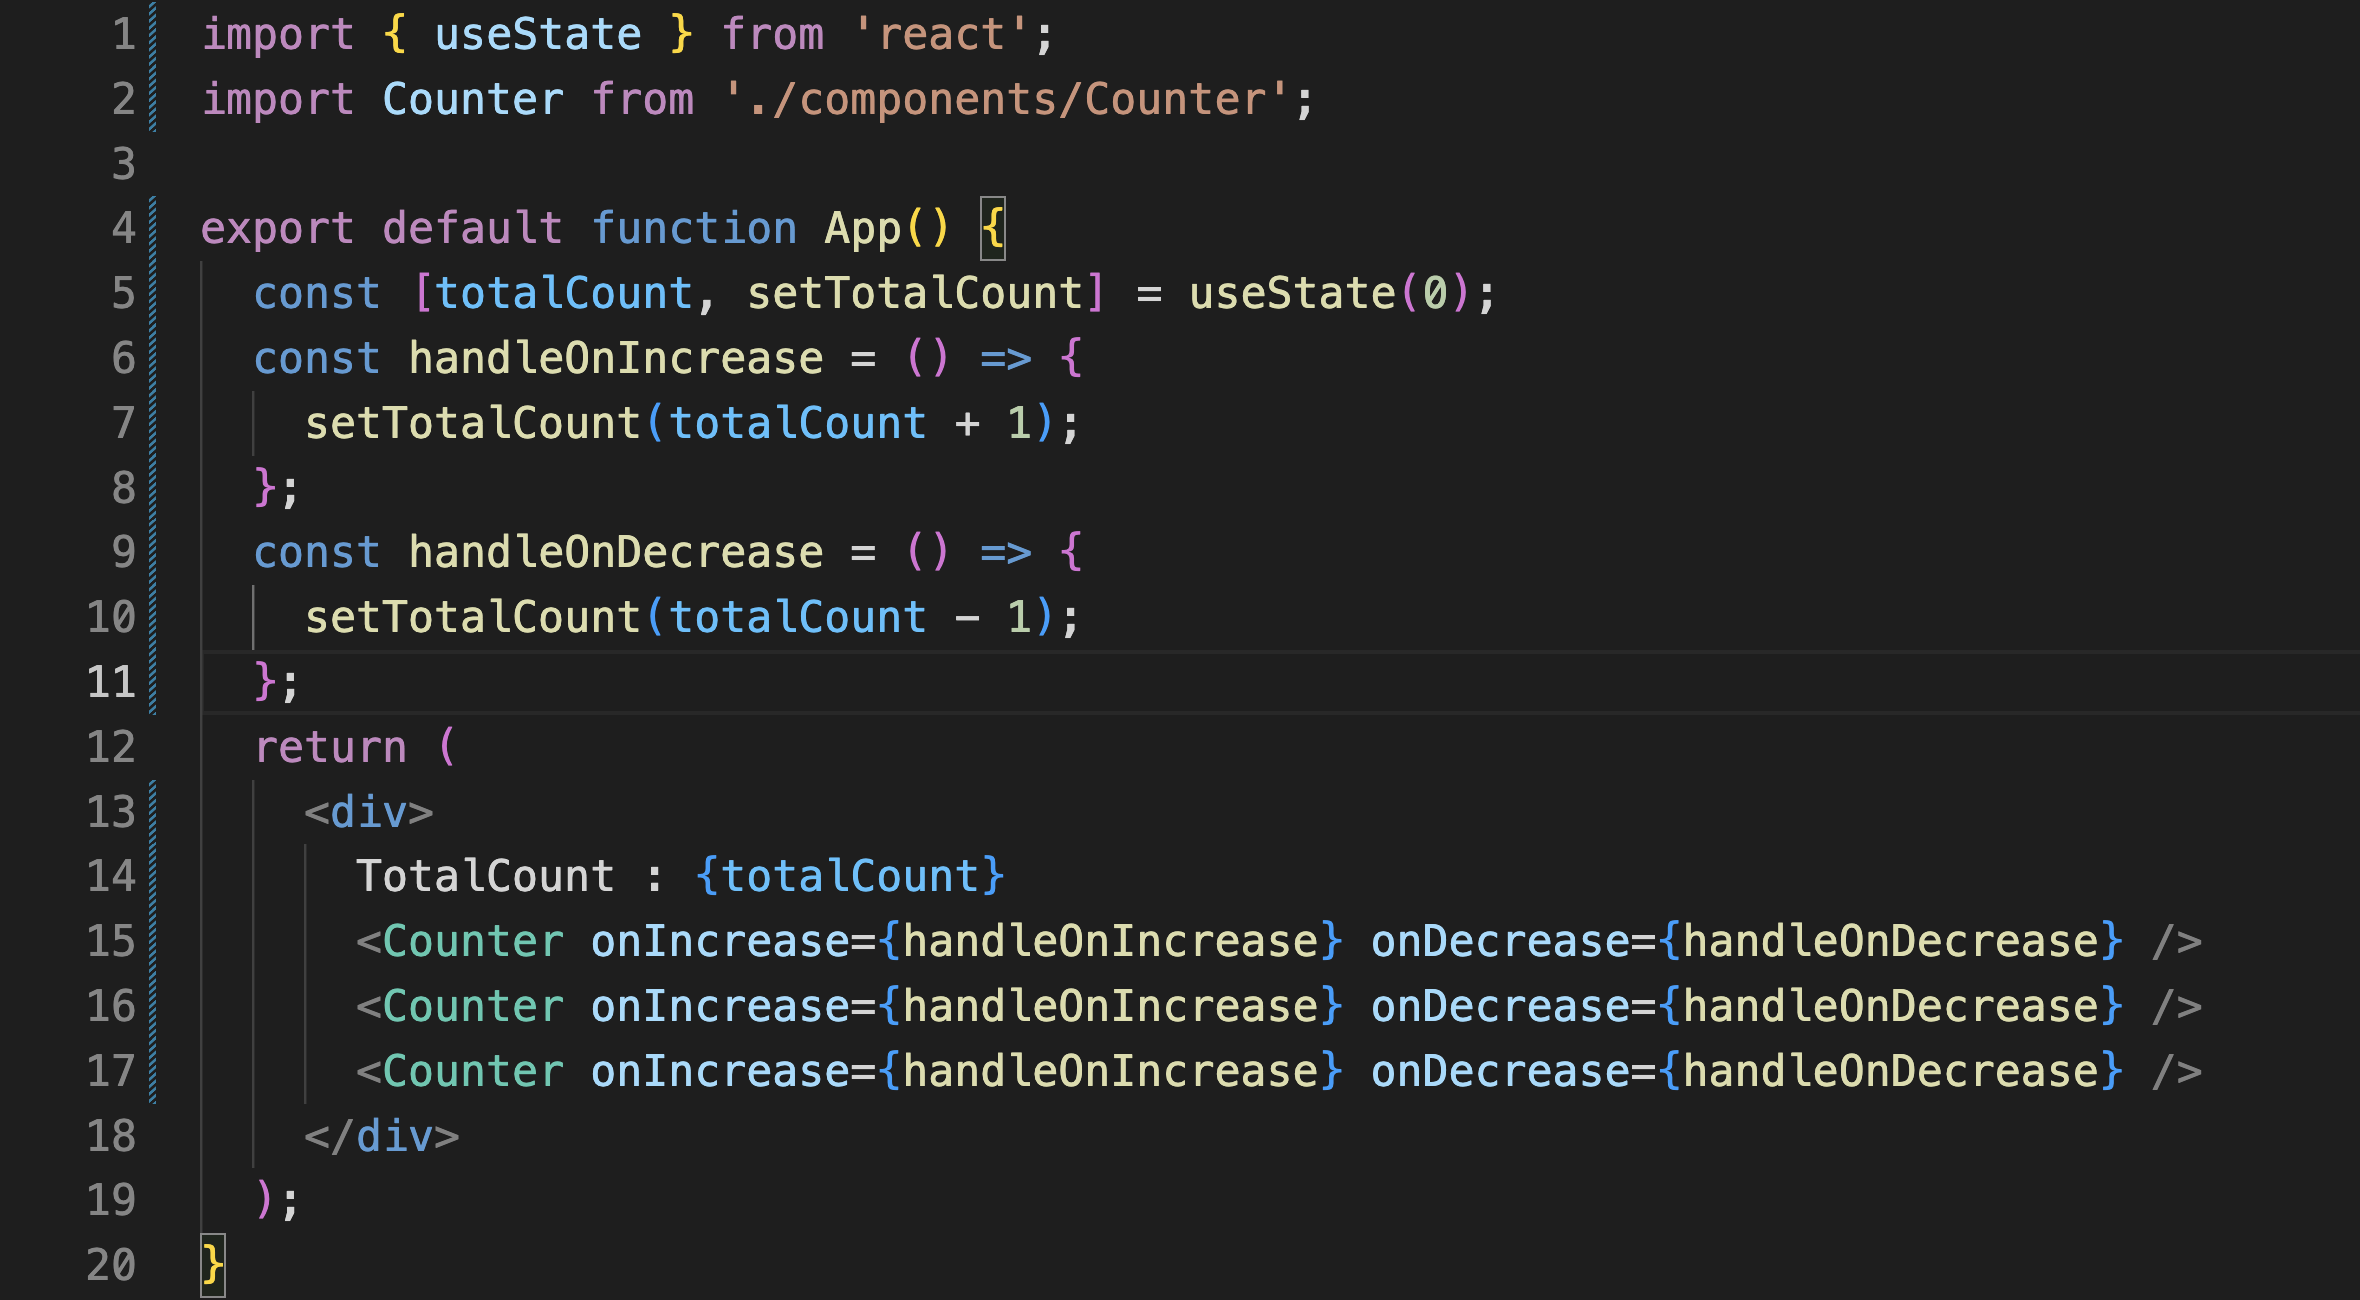
Task: Click line number 4 in the gutter
Action: tap(123, 228)
